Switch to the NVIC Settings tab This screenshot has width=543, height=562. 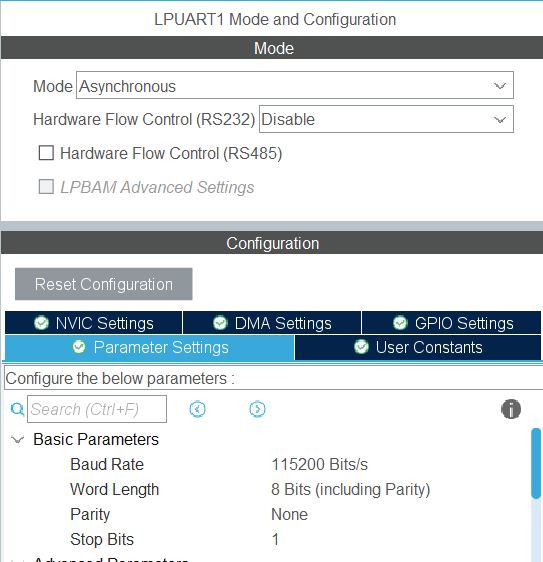94,323
